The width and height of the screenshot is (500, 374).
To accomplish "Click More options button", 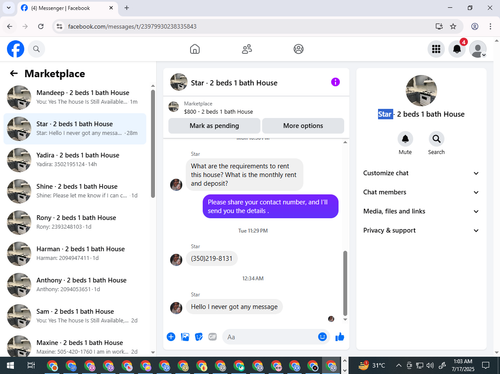I will tap(303, 126).
